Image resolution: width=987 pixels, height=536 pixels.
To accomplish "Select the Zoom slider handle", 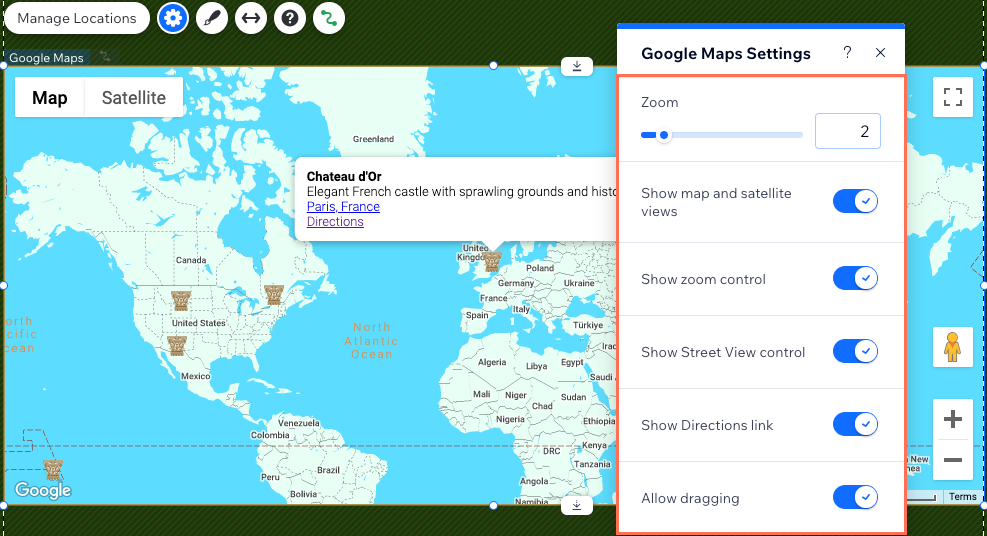I will point(663,135).
